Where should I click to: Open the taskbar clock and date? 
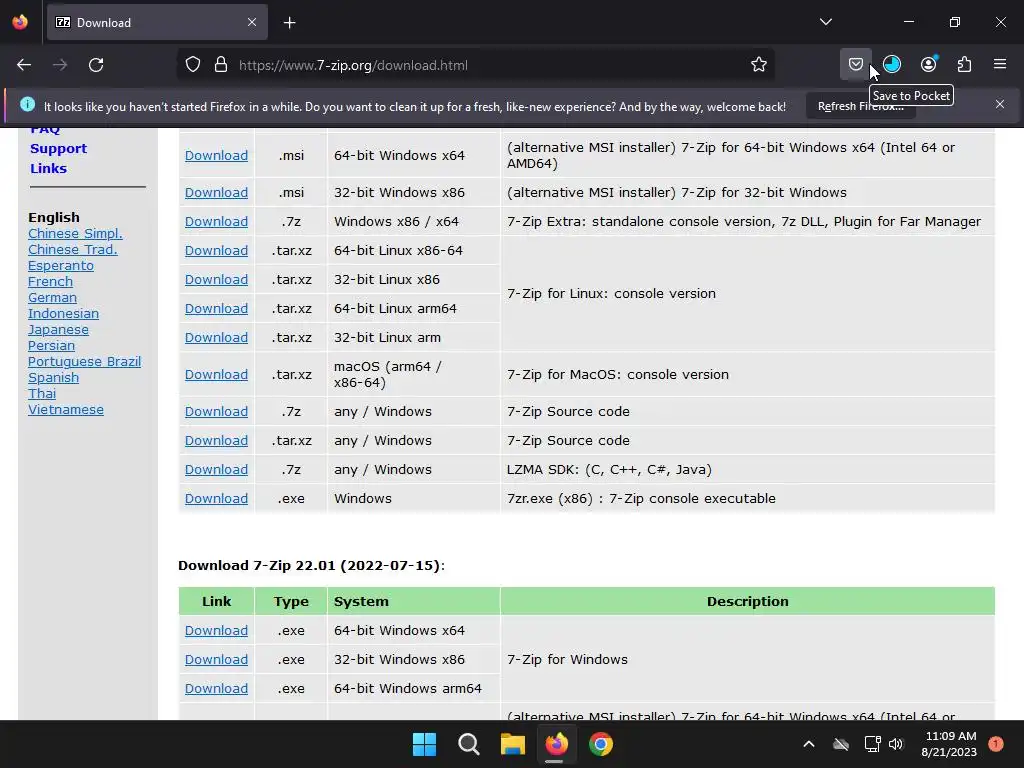point(949,744)
